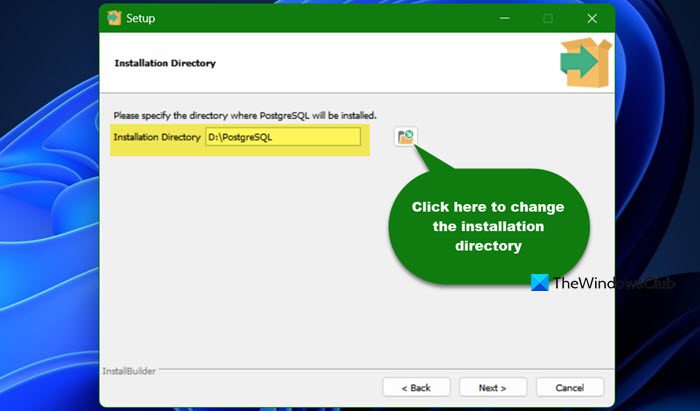Click the 'Installation Directory' field label

point(157,137)
